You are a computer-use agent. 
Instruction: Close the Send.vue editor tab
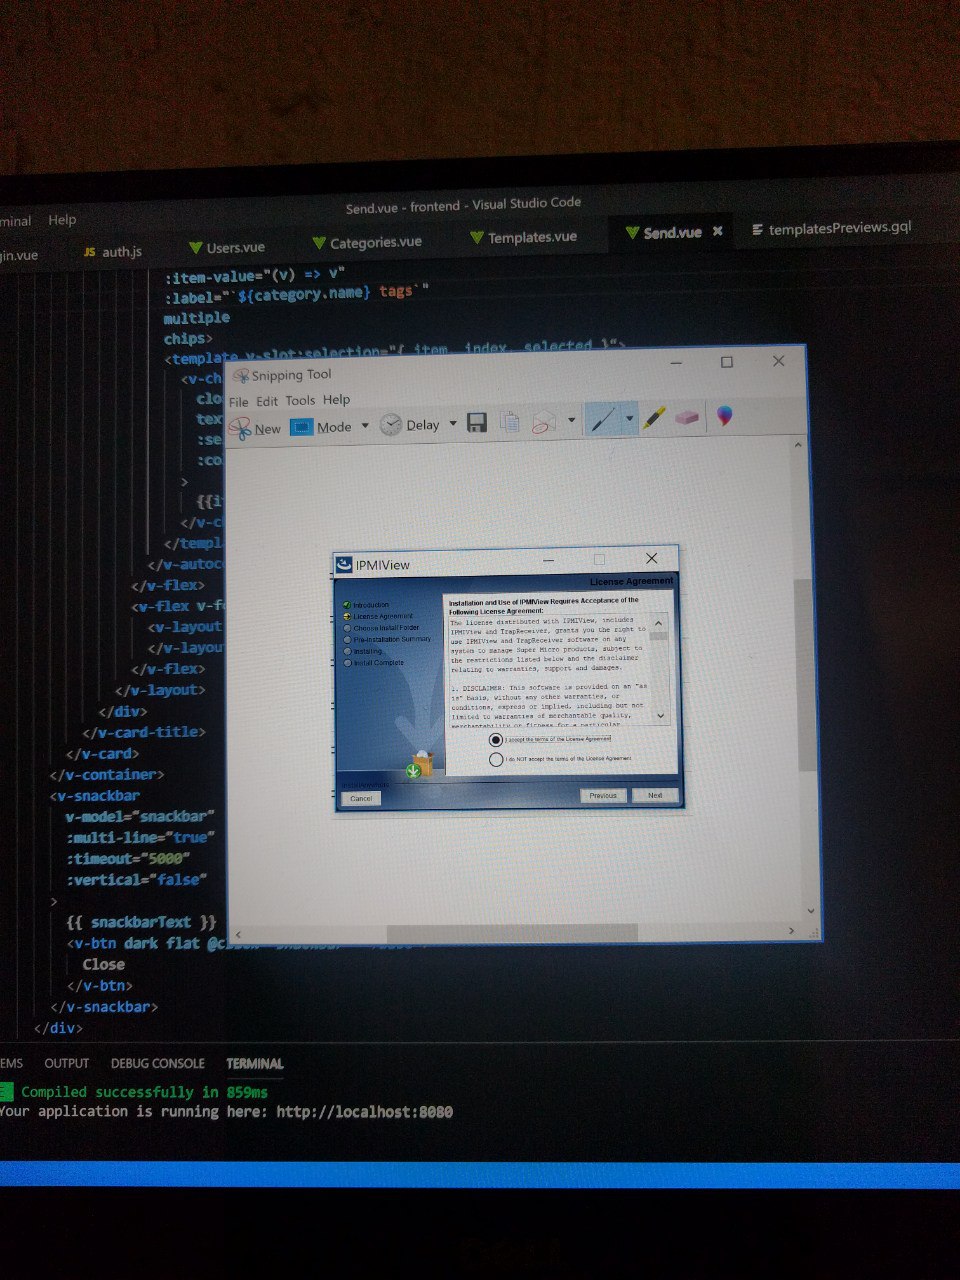pos(717,231)
